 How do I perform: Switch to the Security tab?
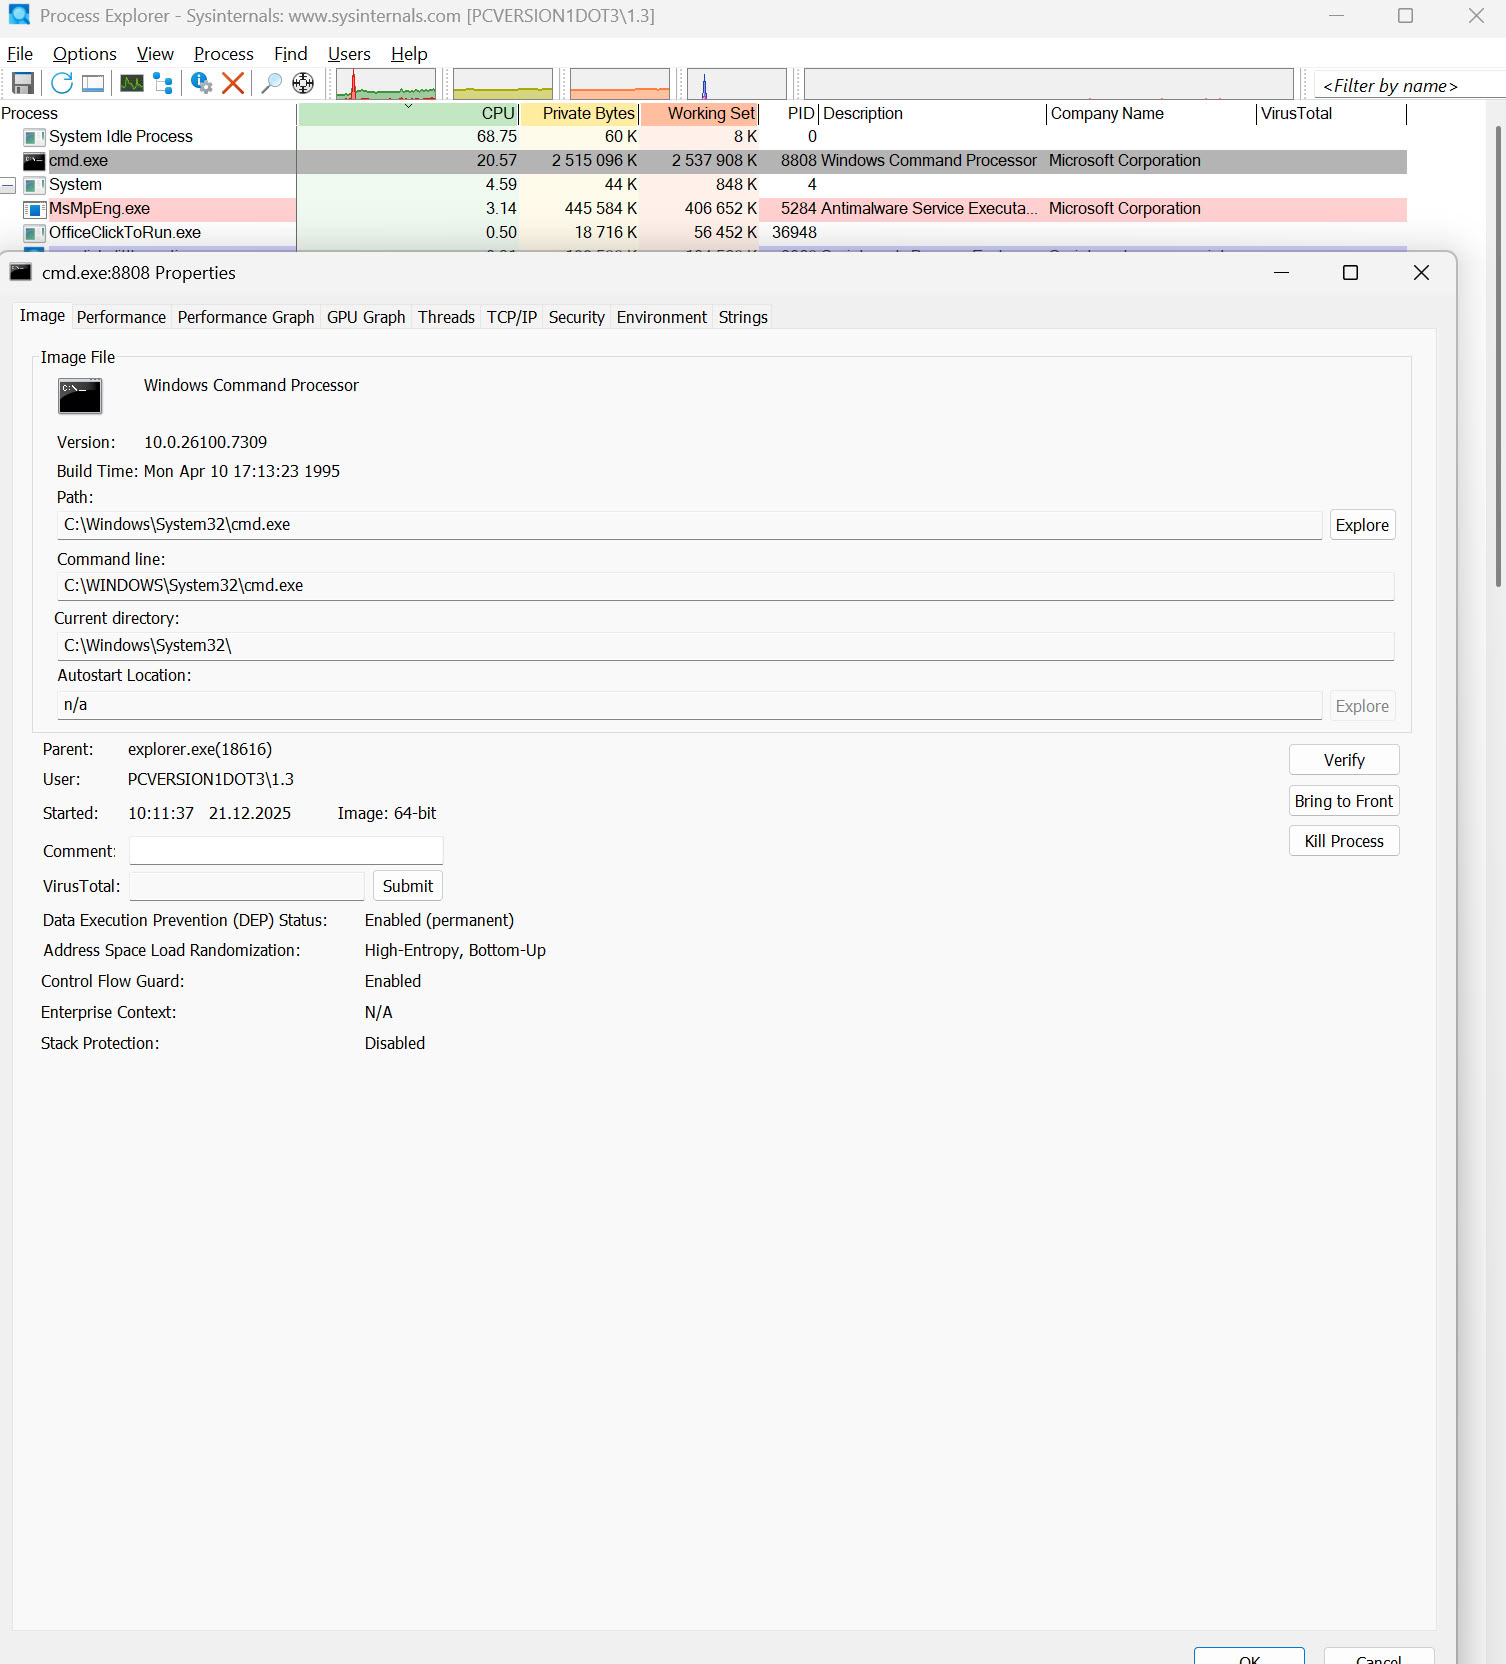tap(577, 317)
